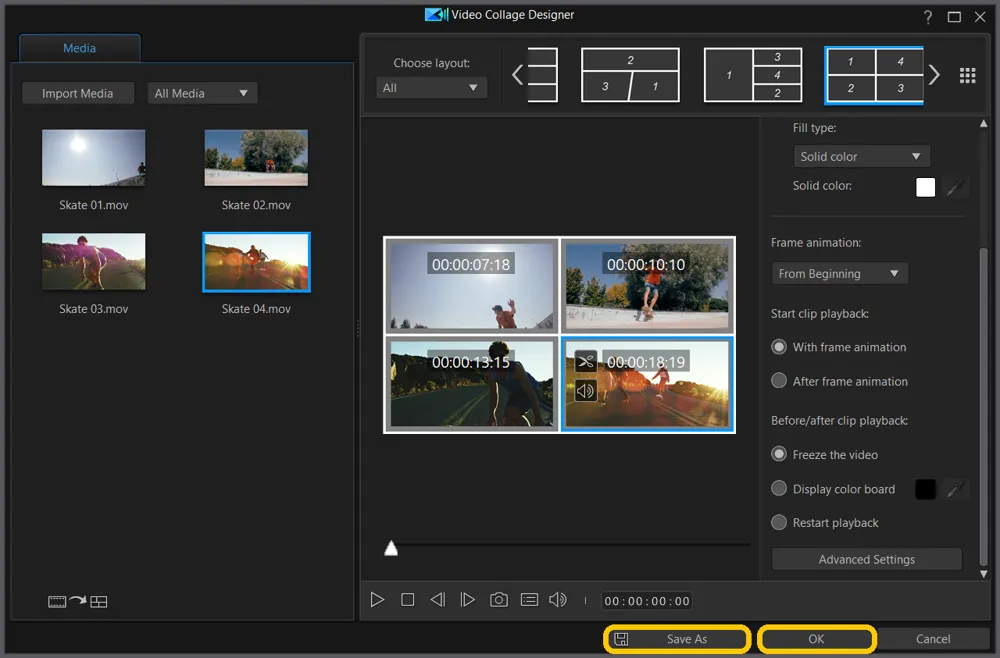
Task: Open the Fill type Solid color dropdown
Action: click(x=860, y=156)
